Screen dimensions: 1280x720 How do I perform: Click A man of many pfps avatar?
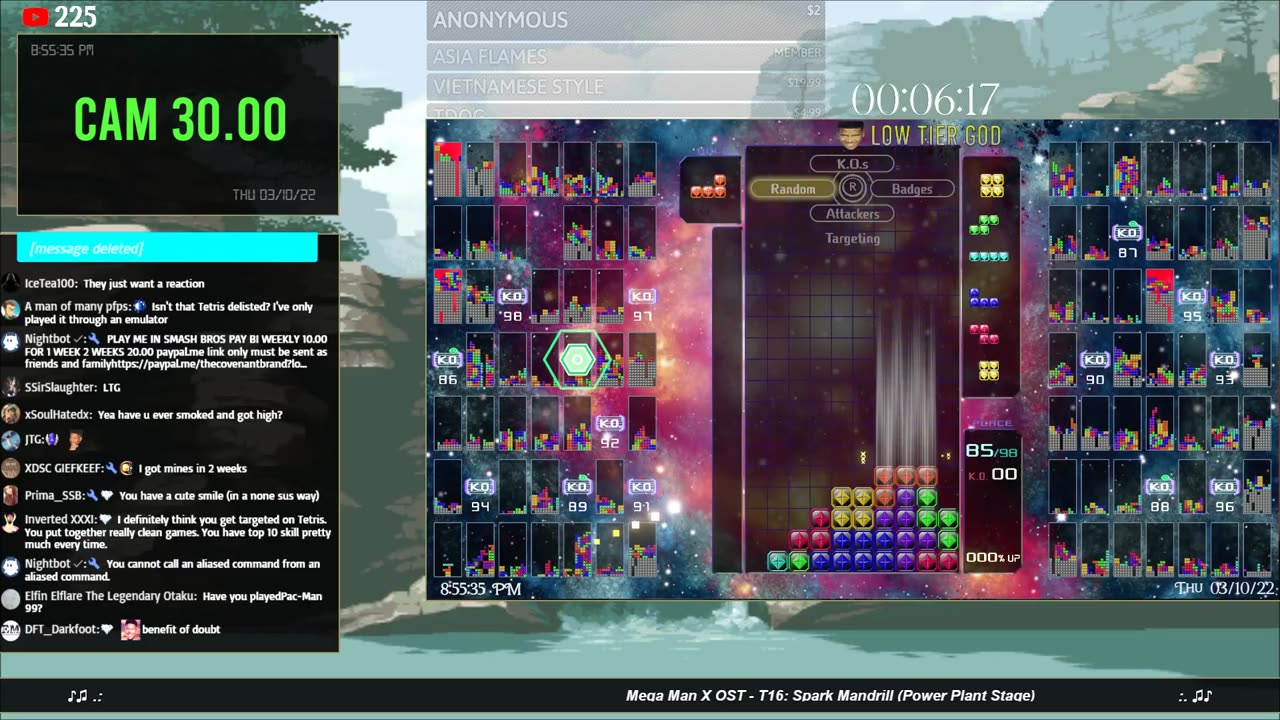[x=10, y=311]
